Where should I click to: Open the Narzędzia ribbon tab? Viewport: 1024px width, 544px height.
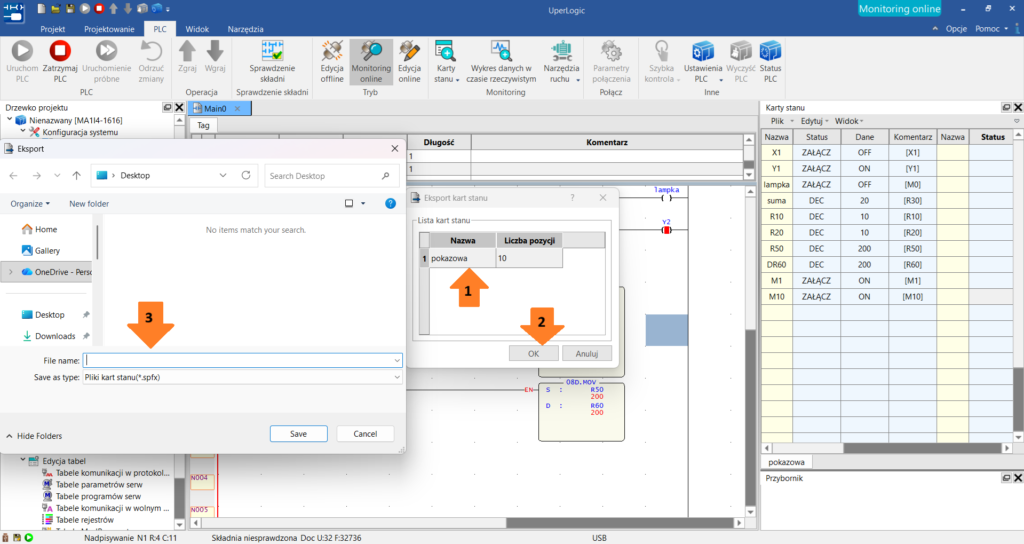[246, 29]
